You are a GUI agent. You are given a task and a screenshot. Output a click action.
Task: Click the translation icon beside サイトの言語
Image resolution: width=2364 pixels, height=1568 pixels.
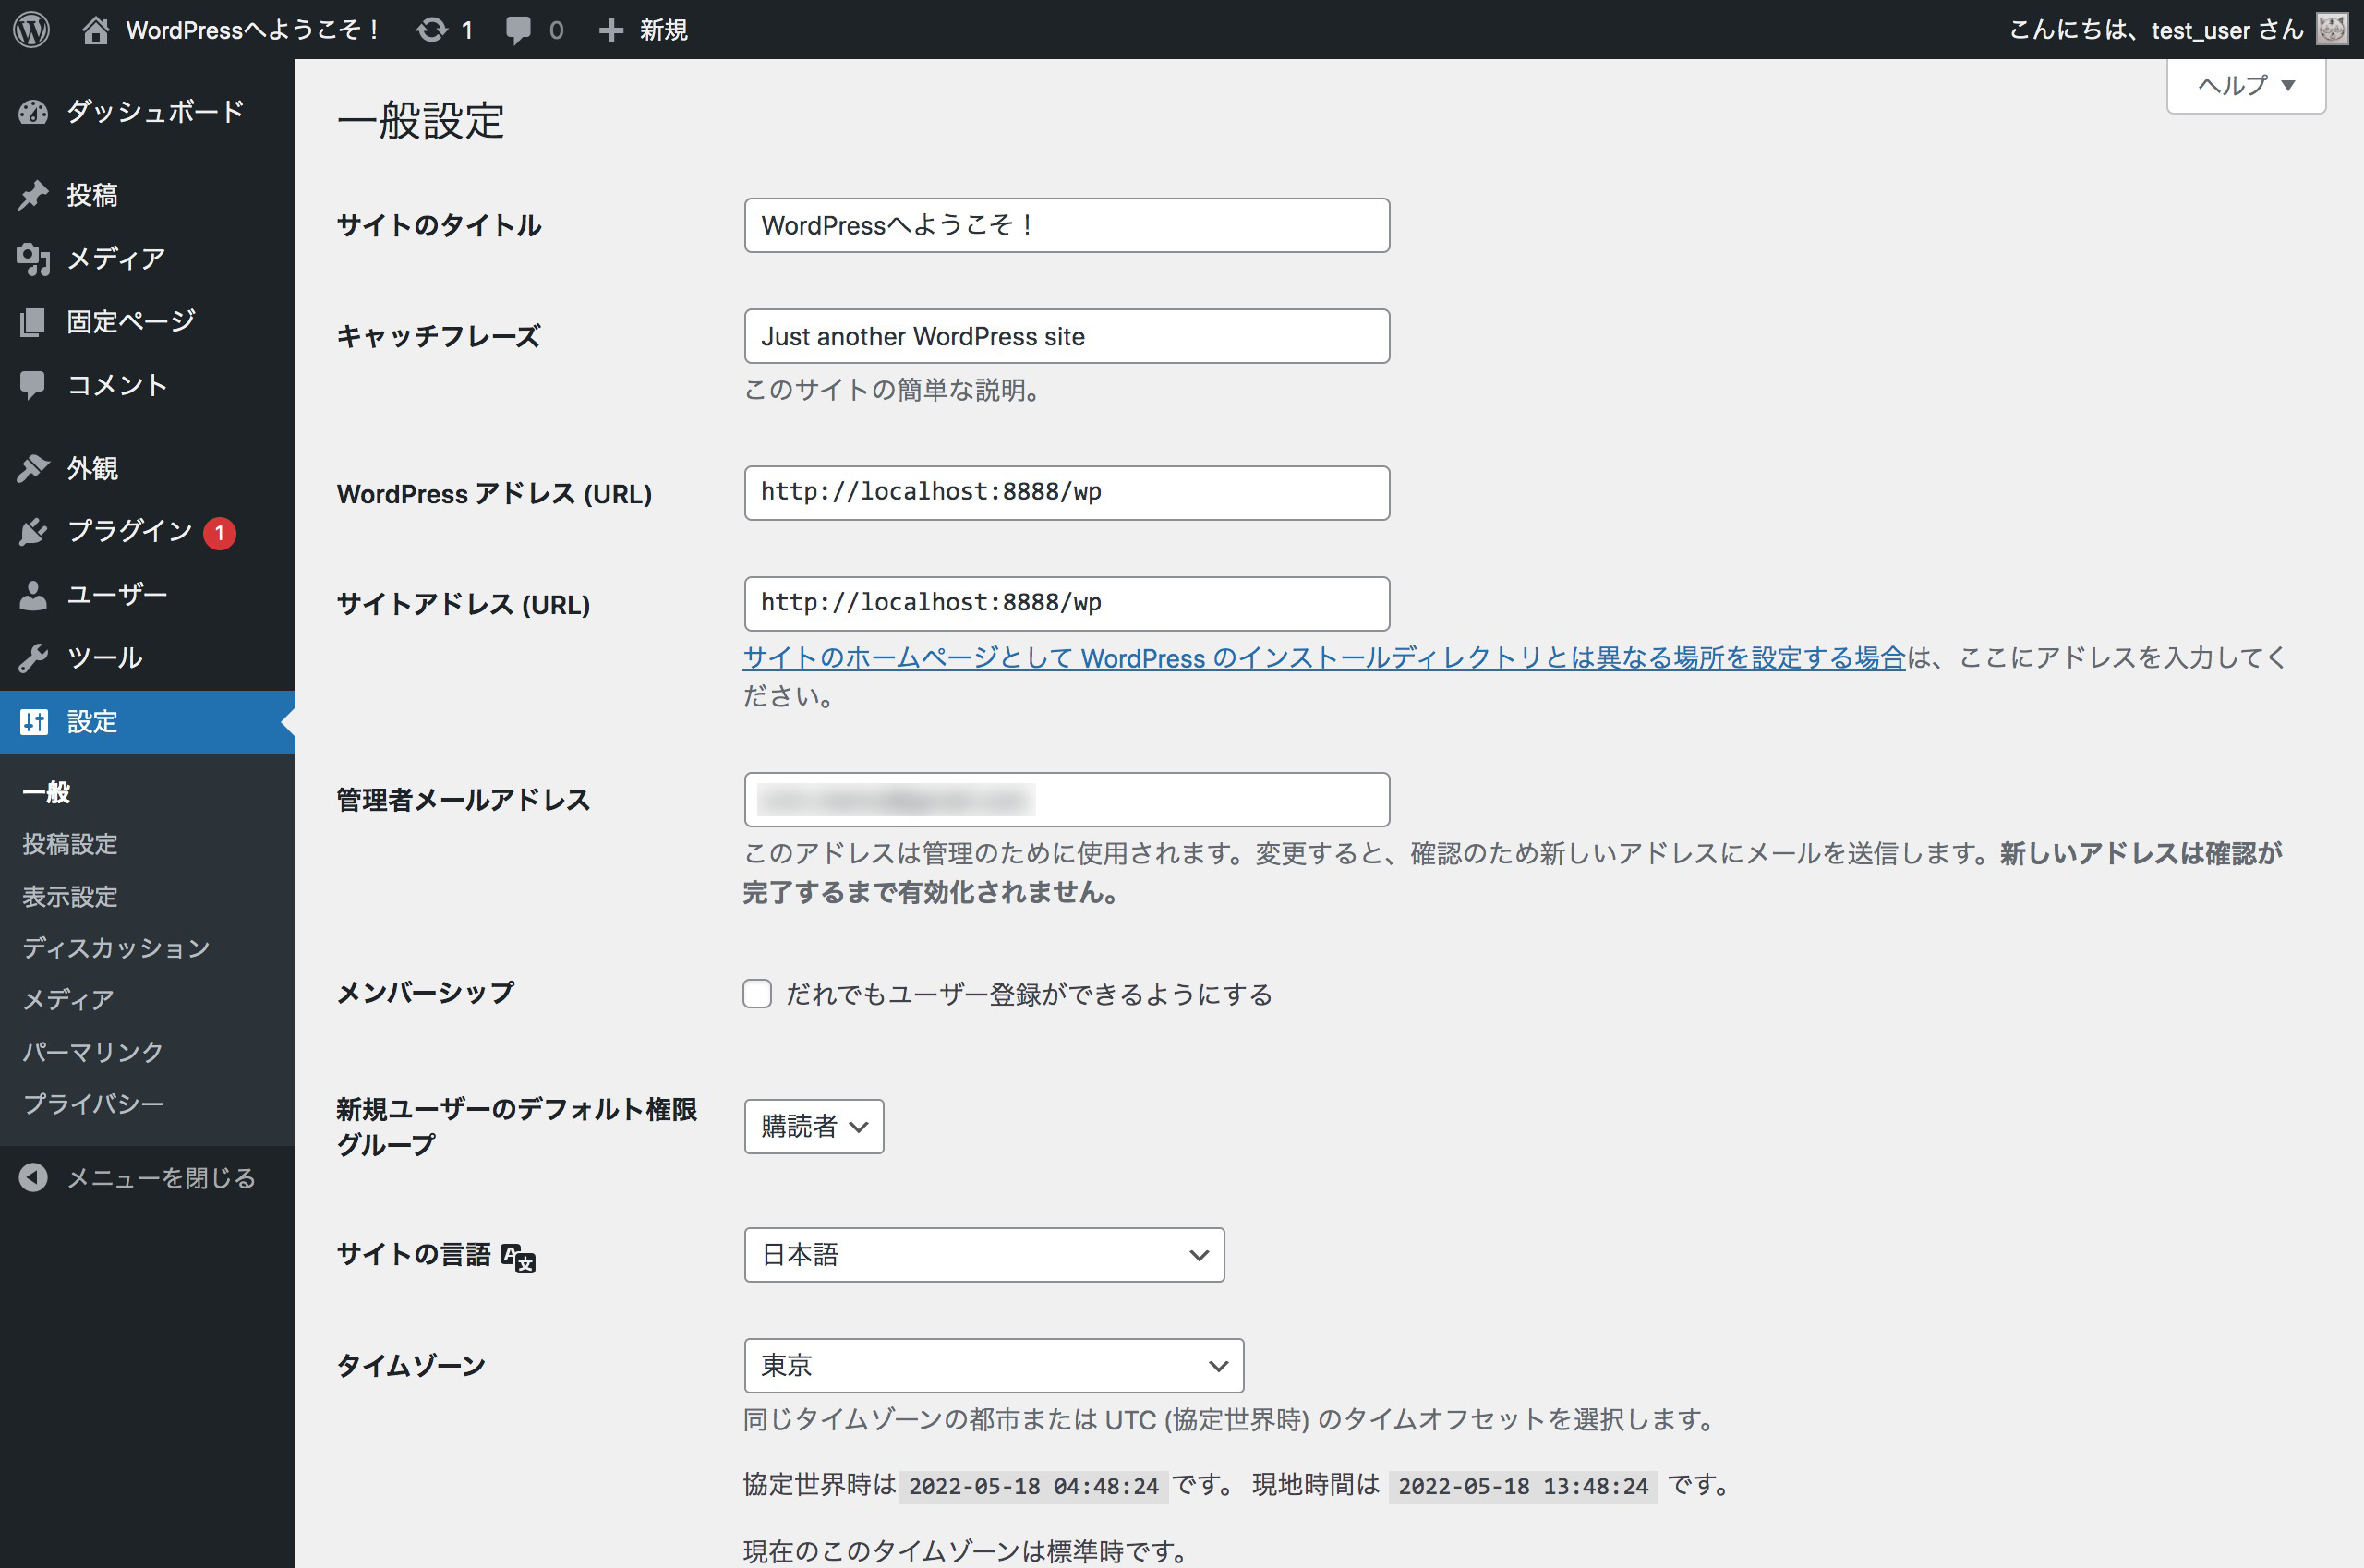point(518,1257)
